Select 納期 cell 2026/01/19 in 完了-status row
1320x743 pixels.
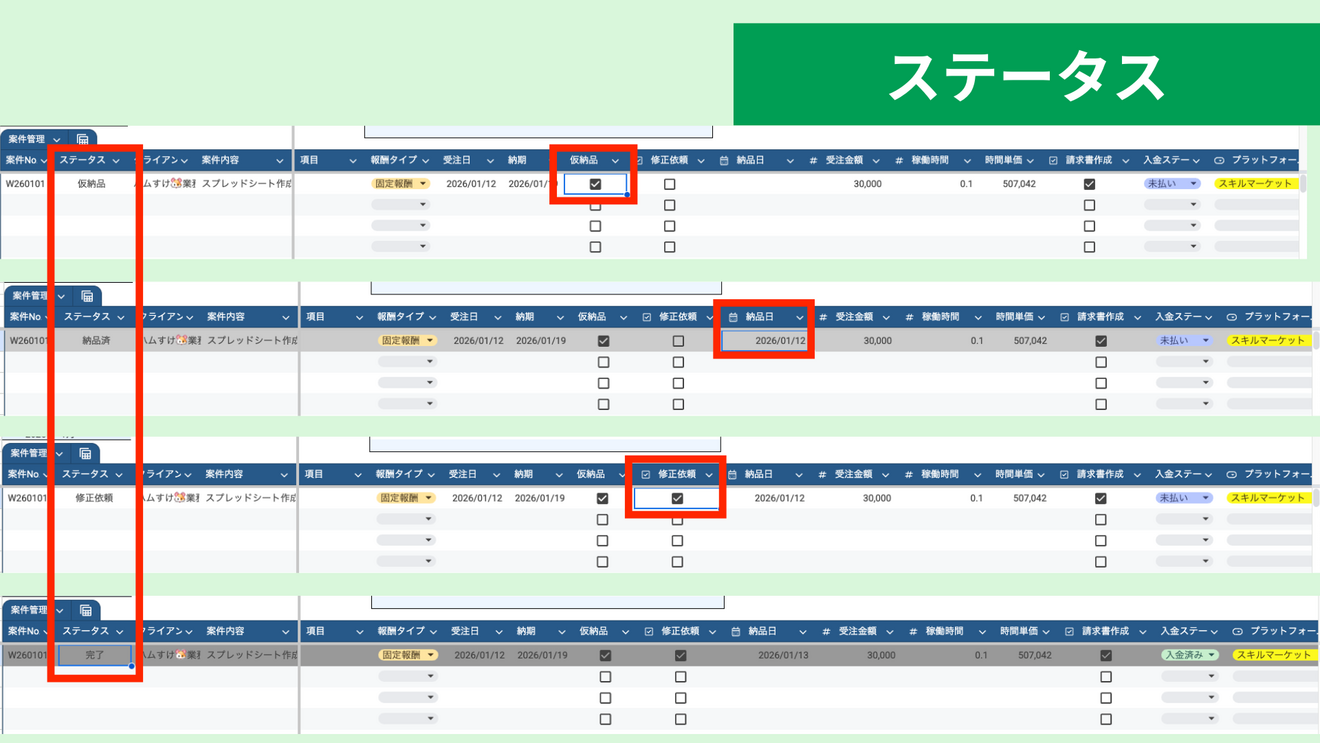544,656
